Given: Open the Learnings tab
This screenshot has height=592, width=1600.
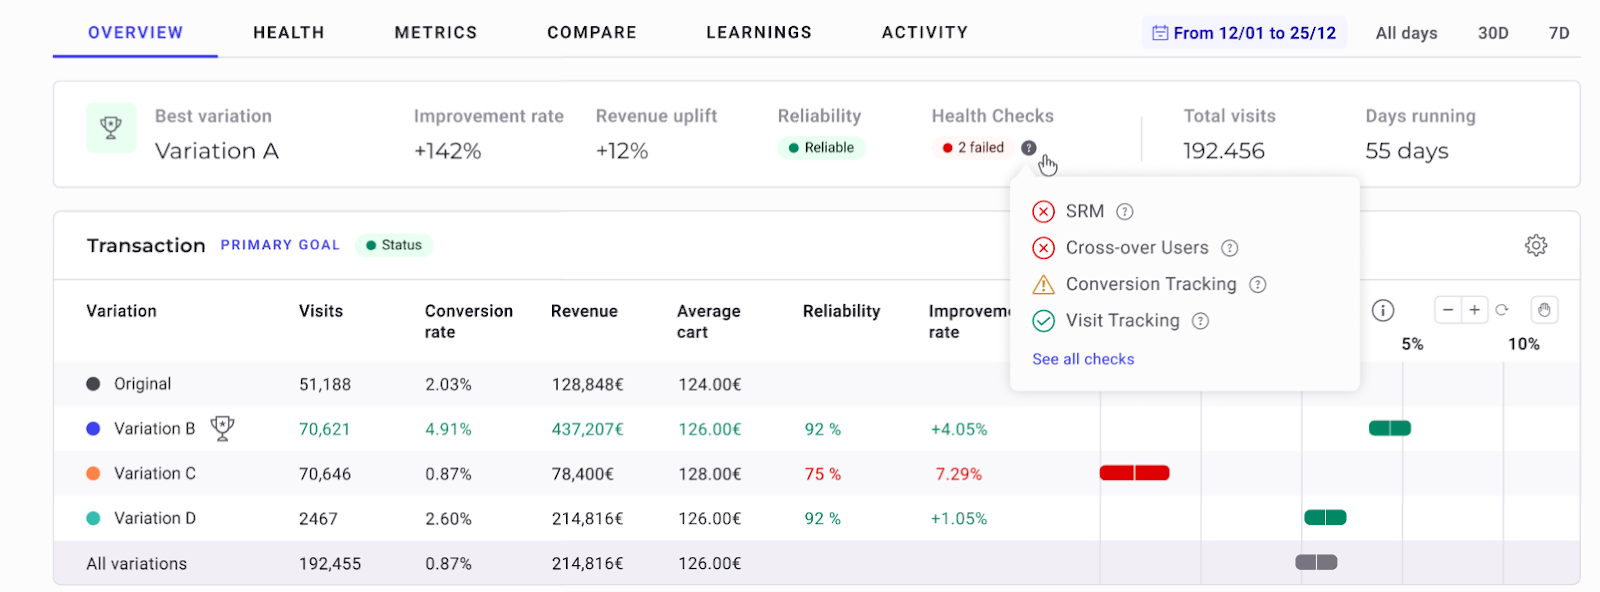Looking at the screenshot, I should tap(759, 32).
